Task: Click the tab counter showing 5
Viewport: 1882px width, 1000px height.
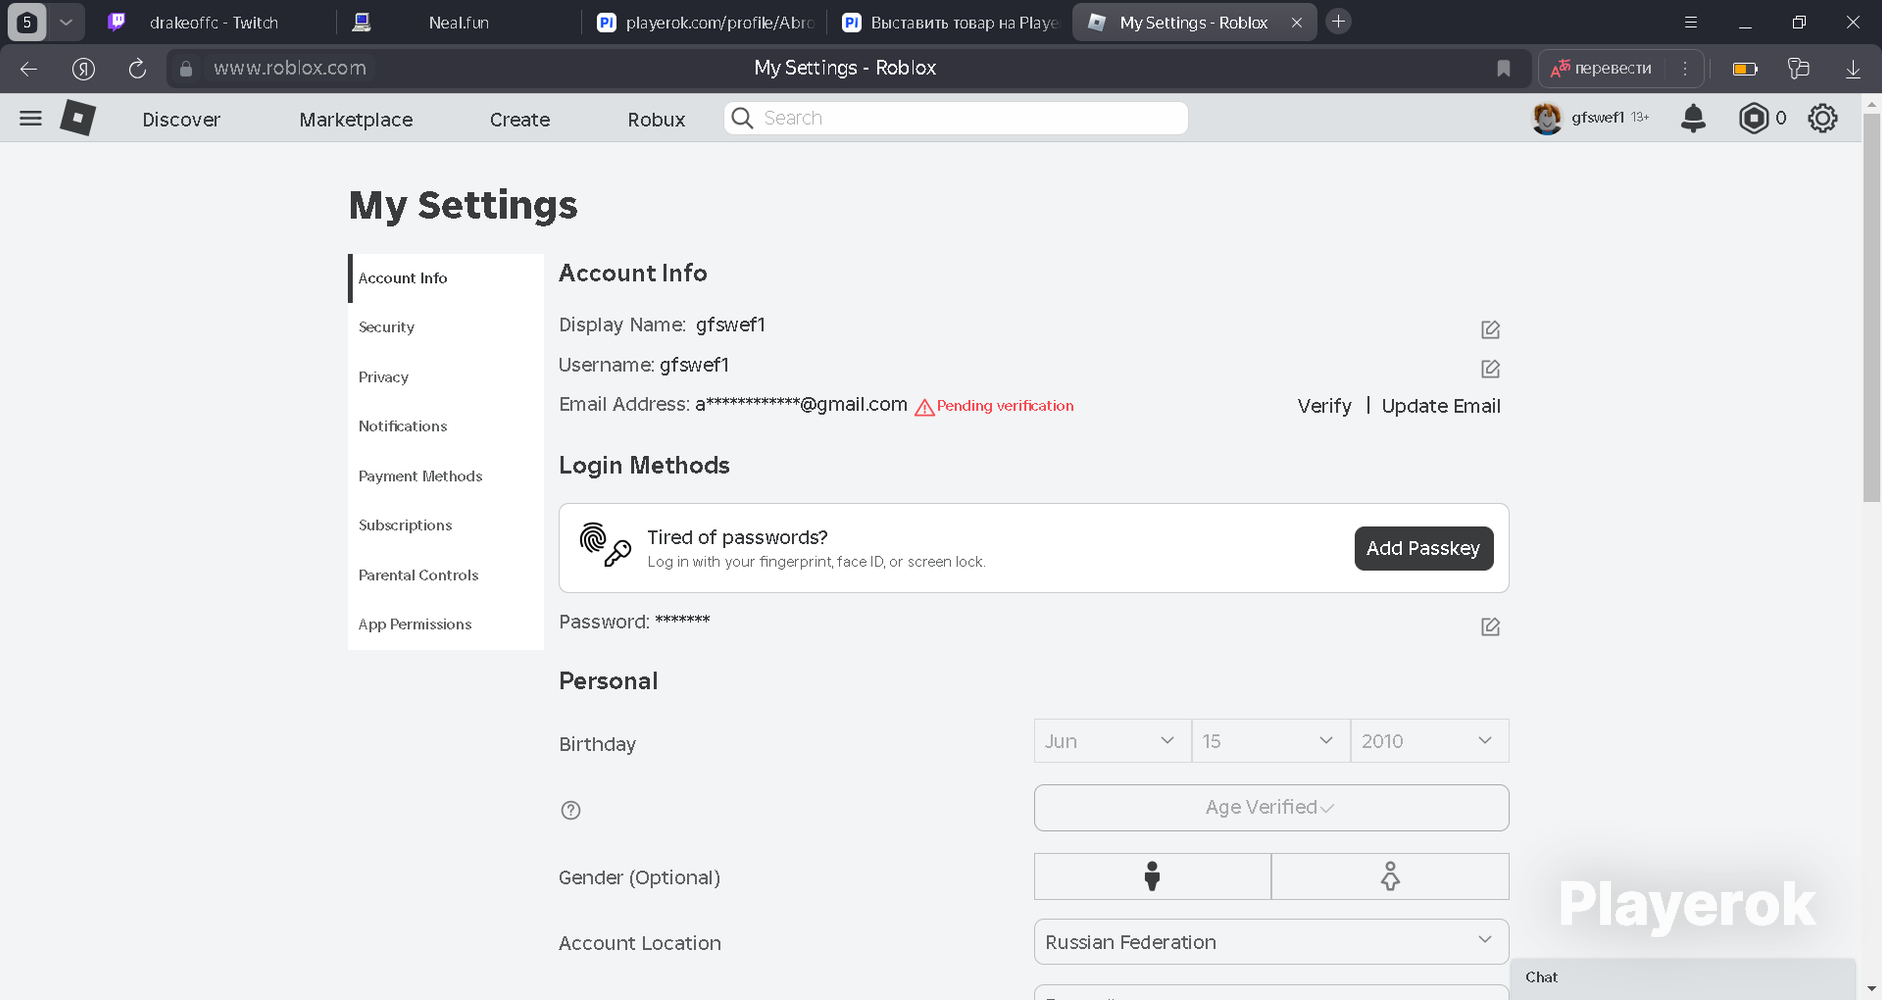Action: click(27, 22)
